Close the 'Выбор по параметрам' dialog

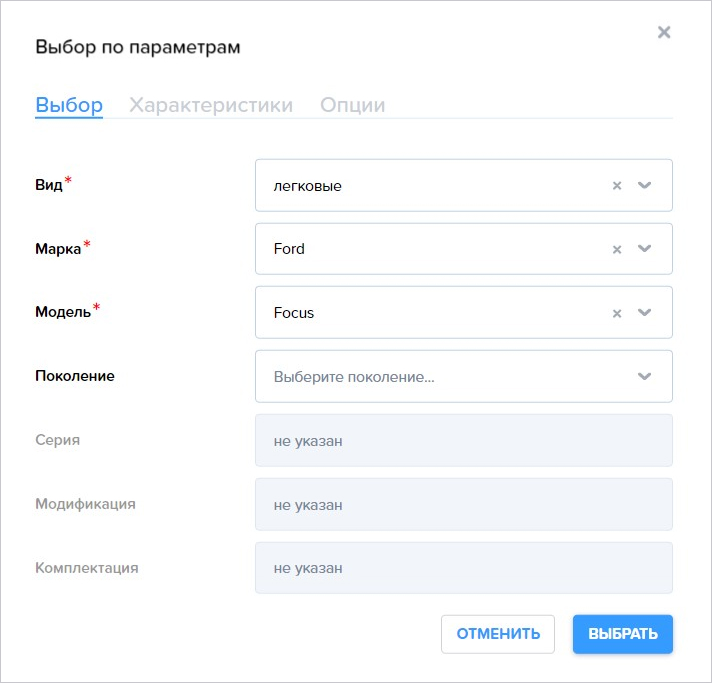click(x=664, y=32)
